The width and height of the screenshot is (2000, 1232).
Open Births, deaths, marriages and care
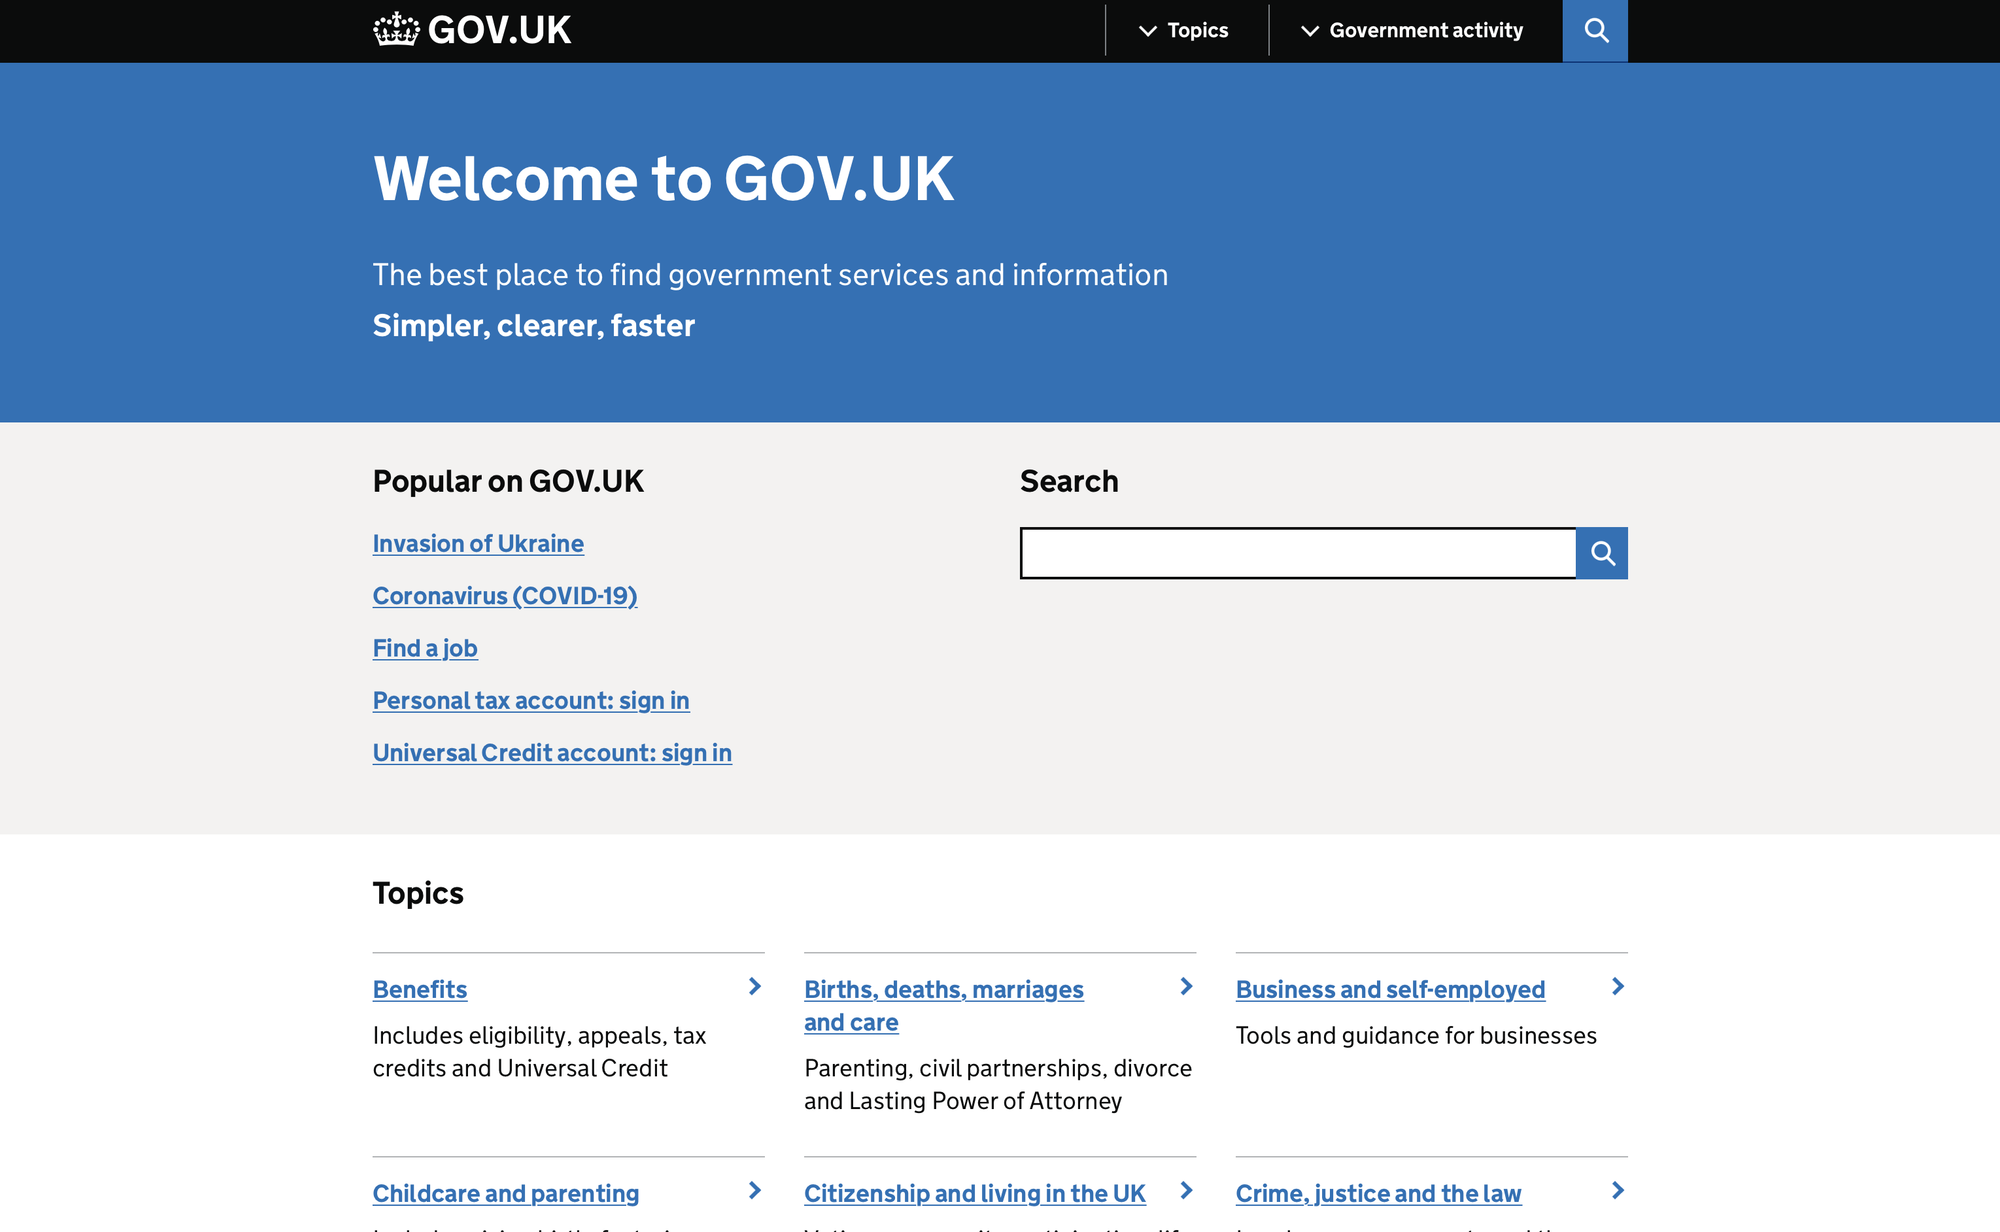tap(944, 1006)
